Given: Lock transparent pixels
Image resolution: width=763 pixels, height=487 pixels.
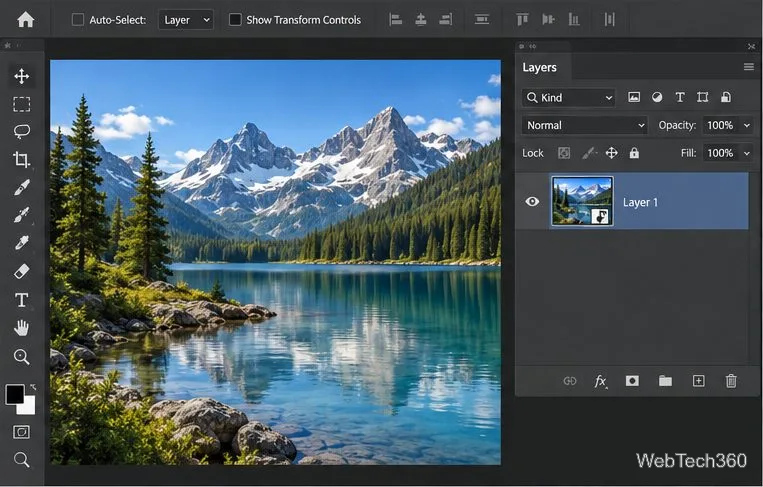Looking at the screenshot, I should (564, 153).
